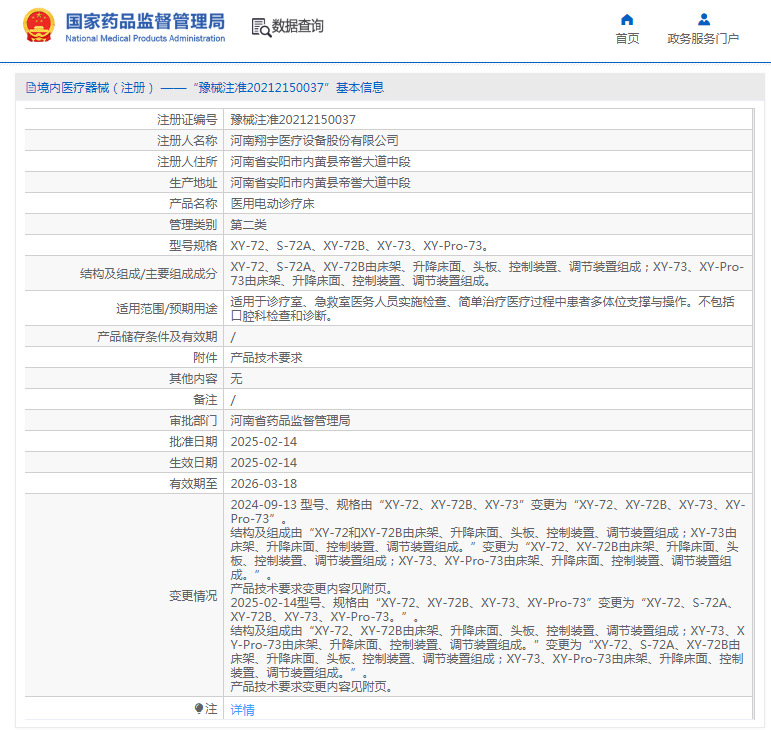Select the 河南翔宇医疗设备股份有限公司 registrant name
Screen dimensions: 771x730
(x=315, y=141)
